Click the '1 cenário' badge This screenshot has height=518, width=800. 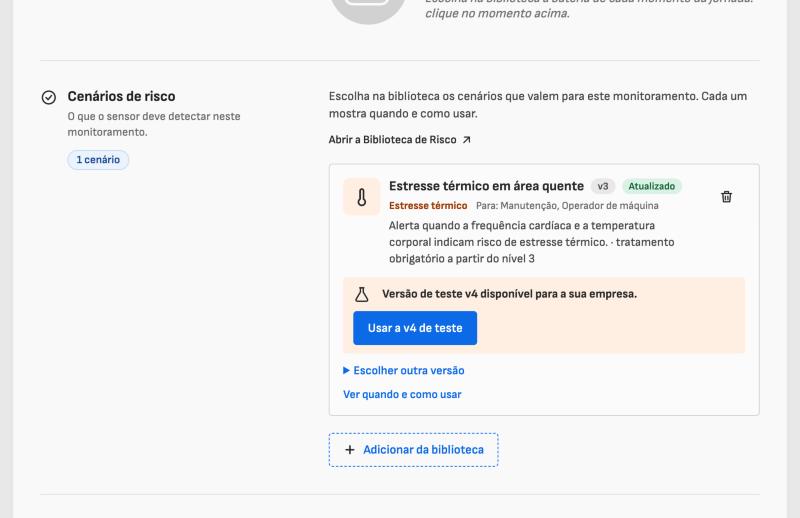point(98,160)
